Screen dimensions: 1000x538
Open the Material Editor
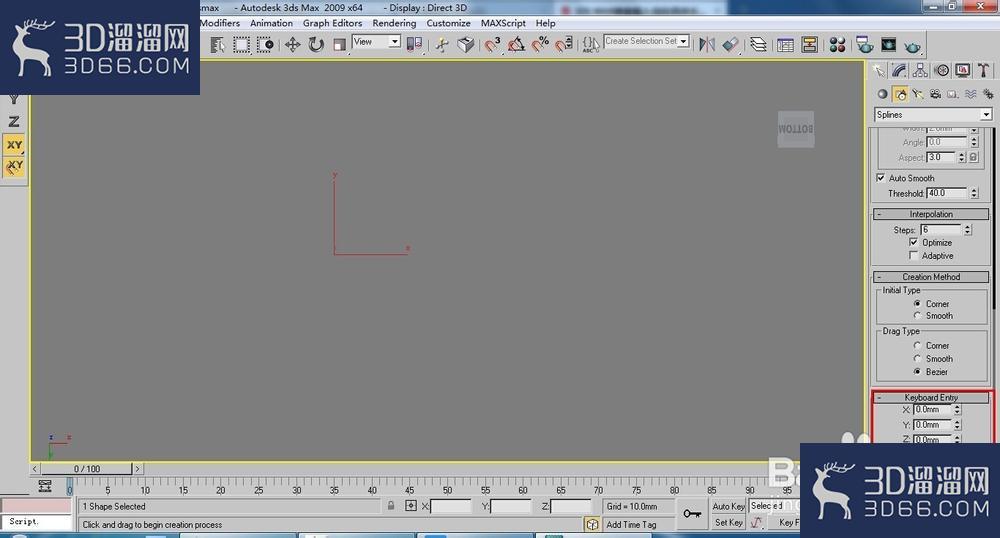tap(837, 45)
